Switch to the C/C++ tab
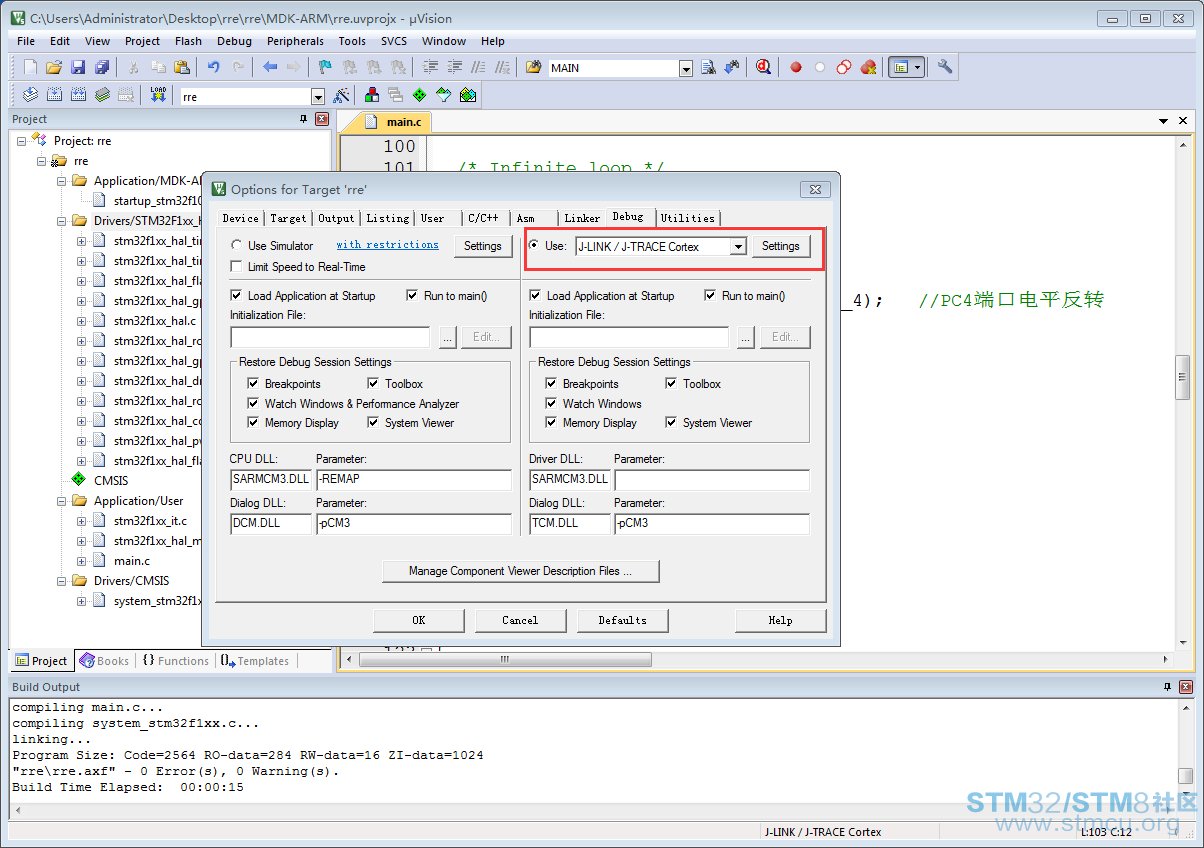 [x=483, y=218]
